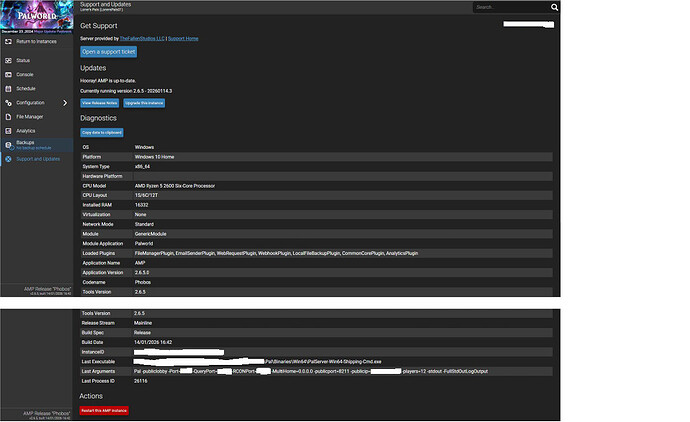
Task: Select the Schedule menu label
Action: coord(26,88)
